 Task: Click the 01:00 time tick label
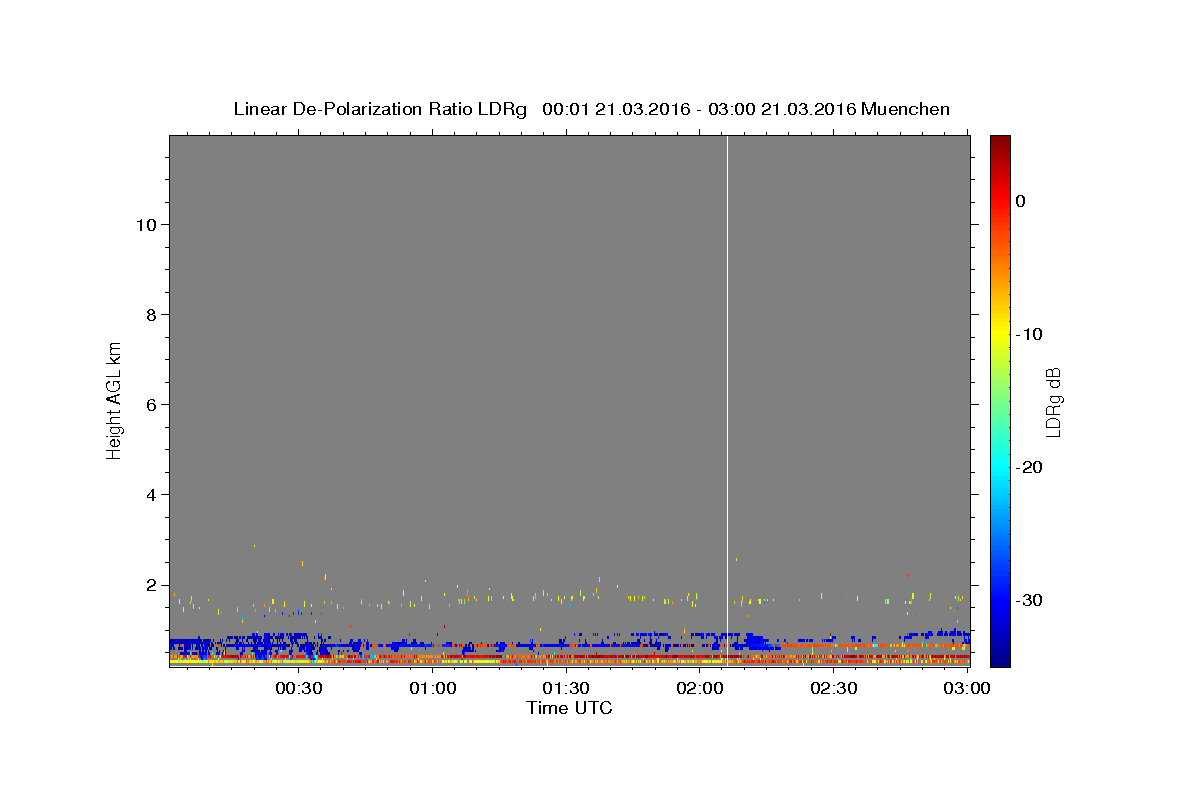[x=434, y=688]
